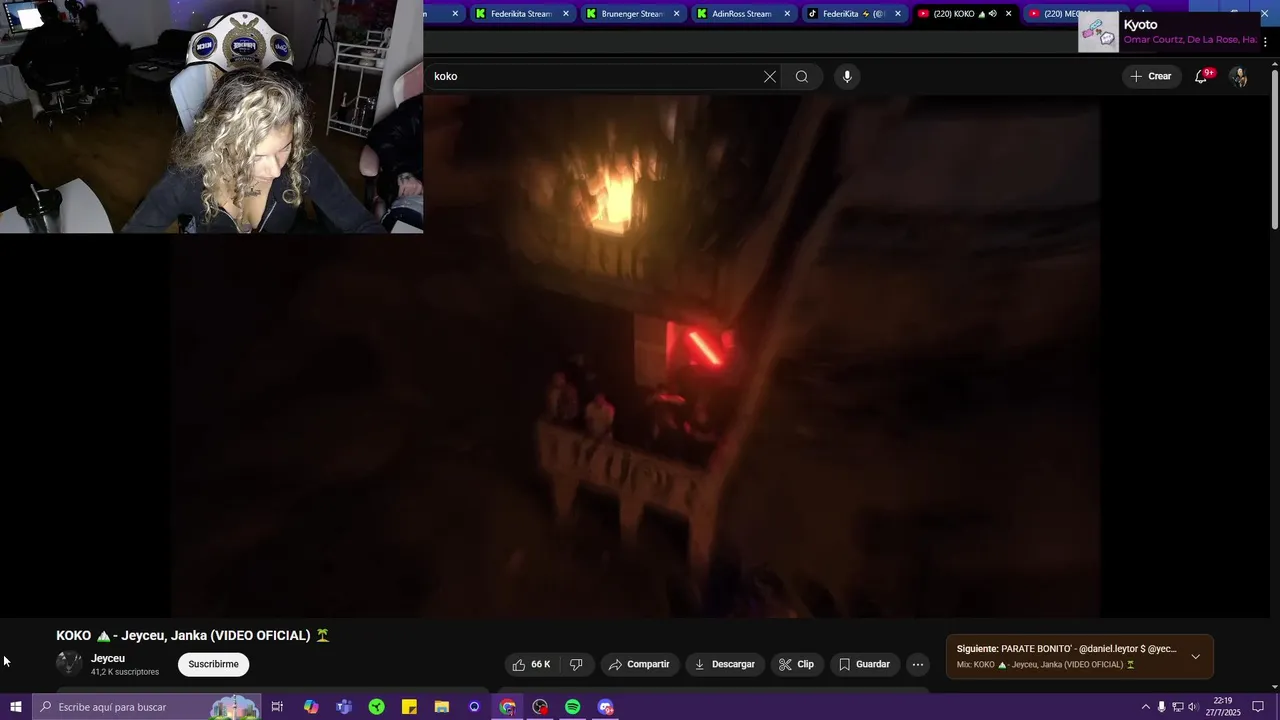Open the Jeyceu channel avatar
The image size is (1280, 720).
click(69, 664)
